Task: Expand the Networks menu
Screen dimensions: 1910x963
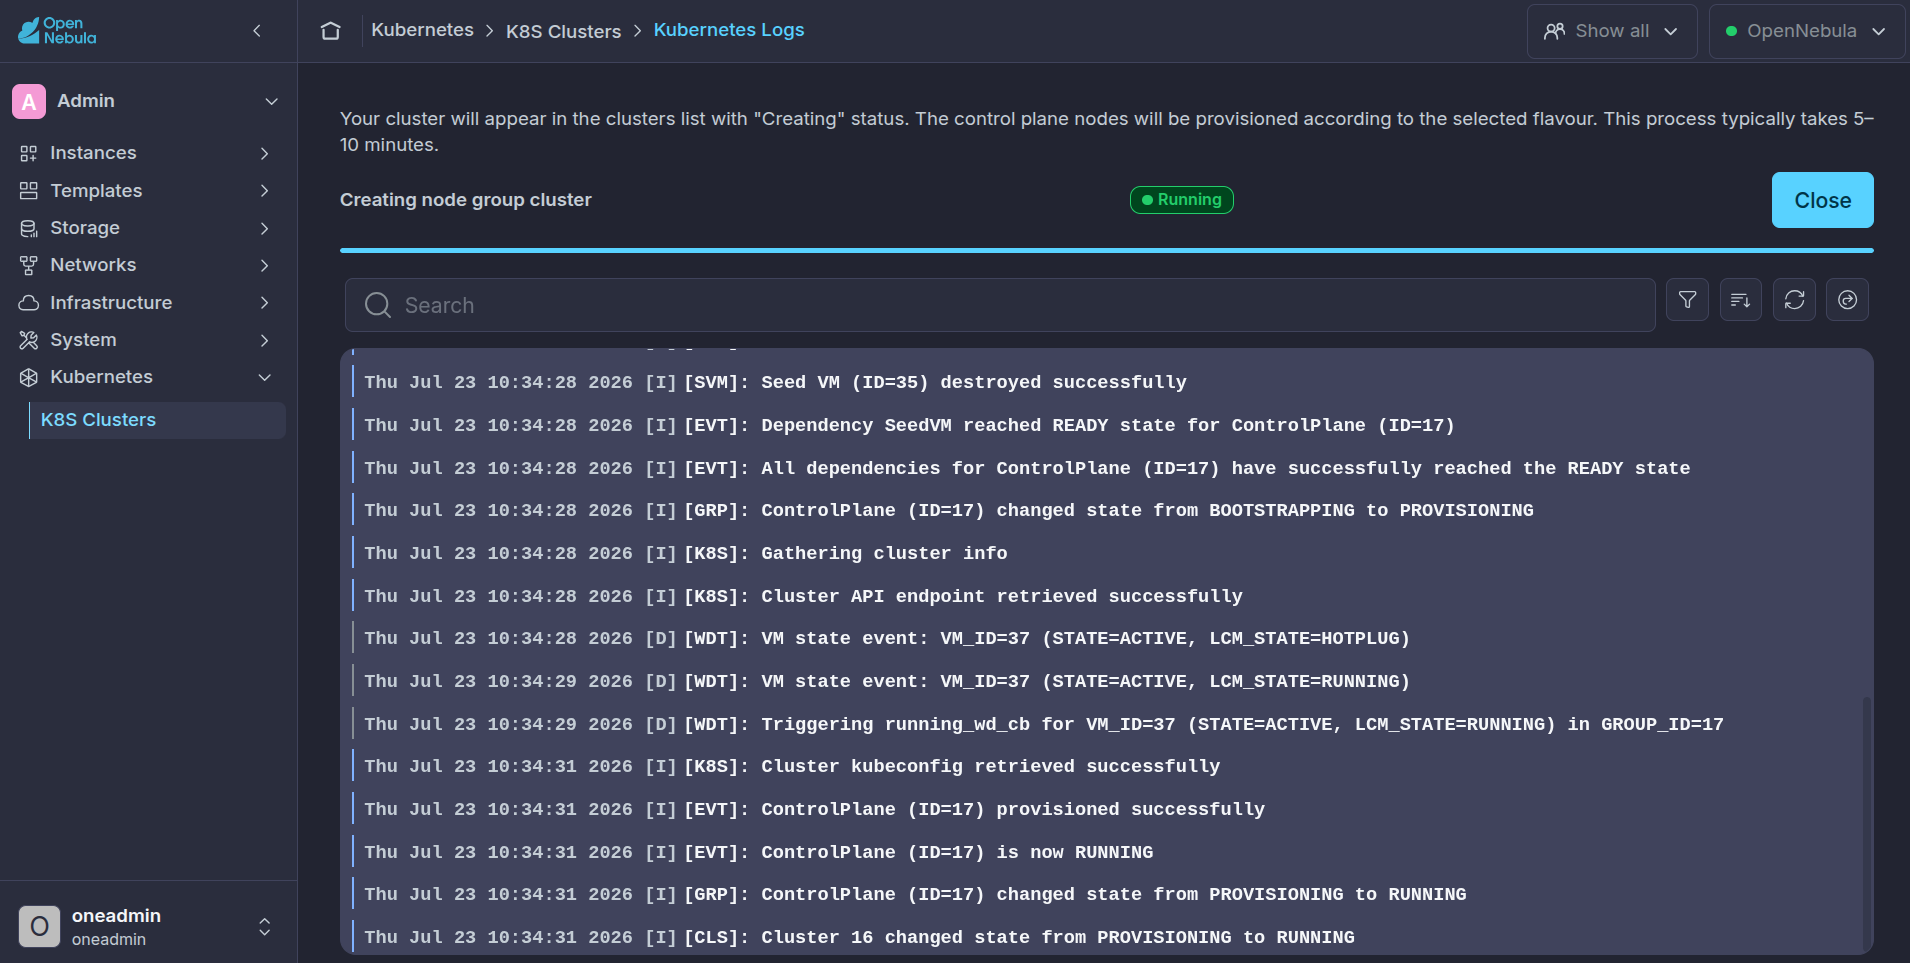Action: click(265, 265)
